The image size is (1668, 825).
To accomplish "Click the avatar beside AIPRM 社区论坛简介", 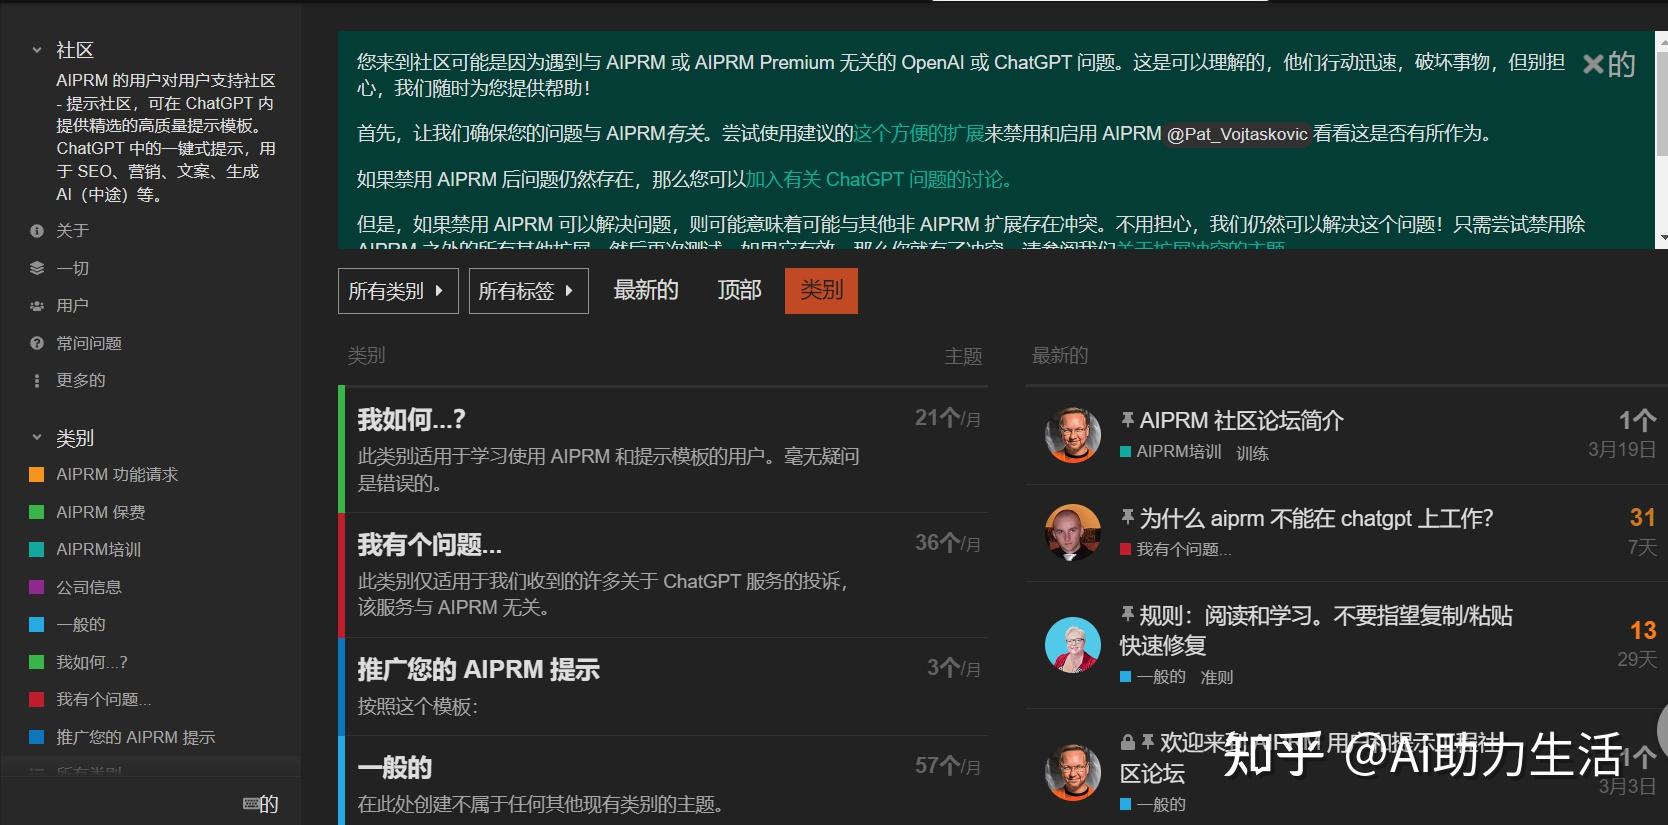I will click(1073, 435).
